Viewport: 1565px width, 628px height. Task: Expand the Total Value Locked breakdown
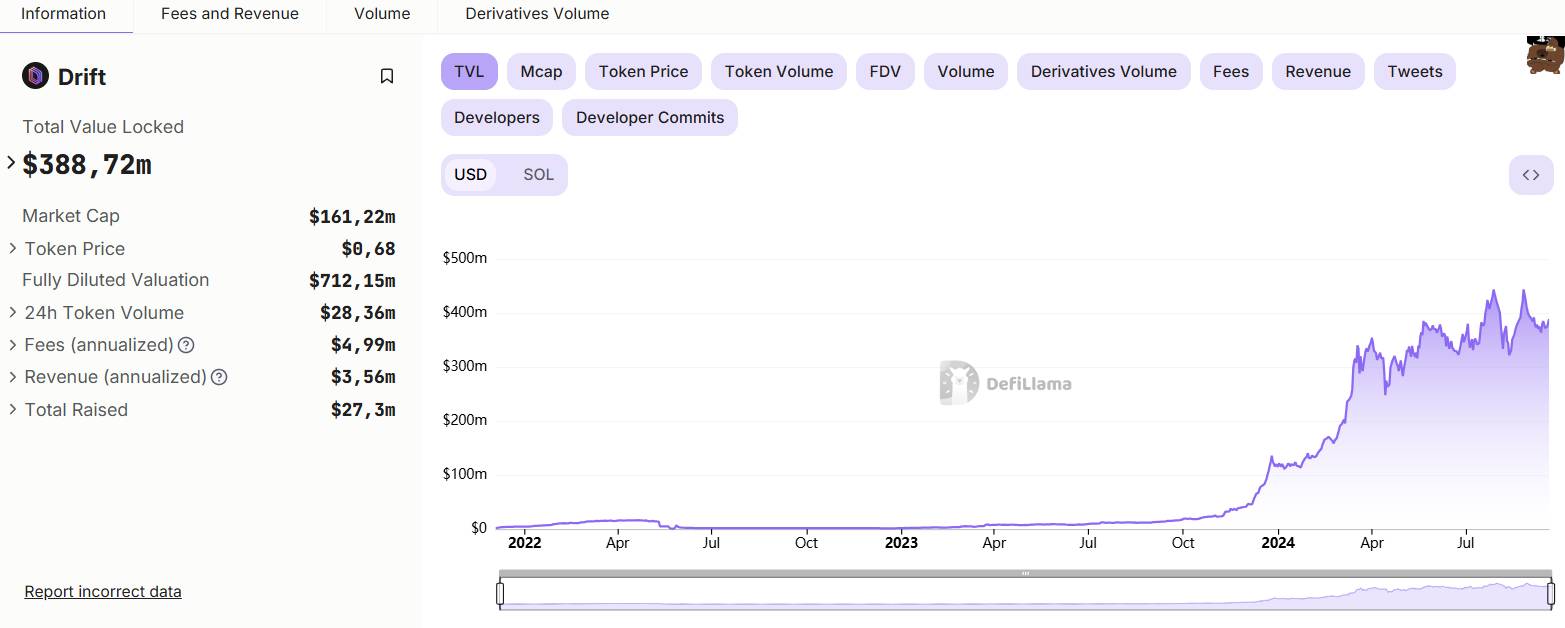[12, 162]
